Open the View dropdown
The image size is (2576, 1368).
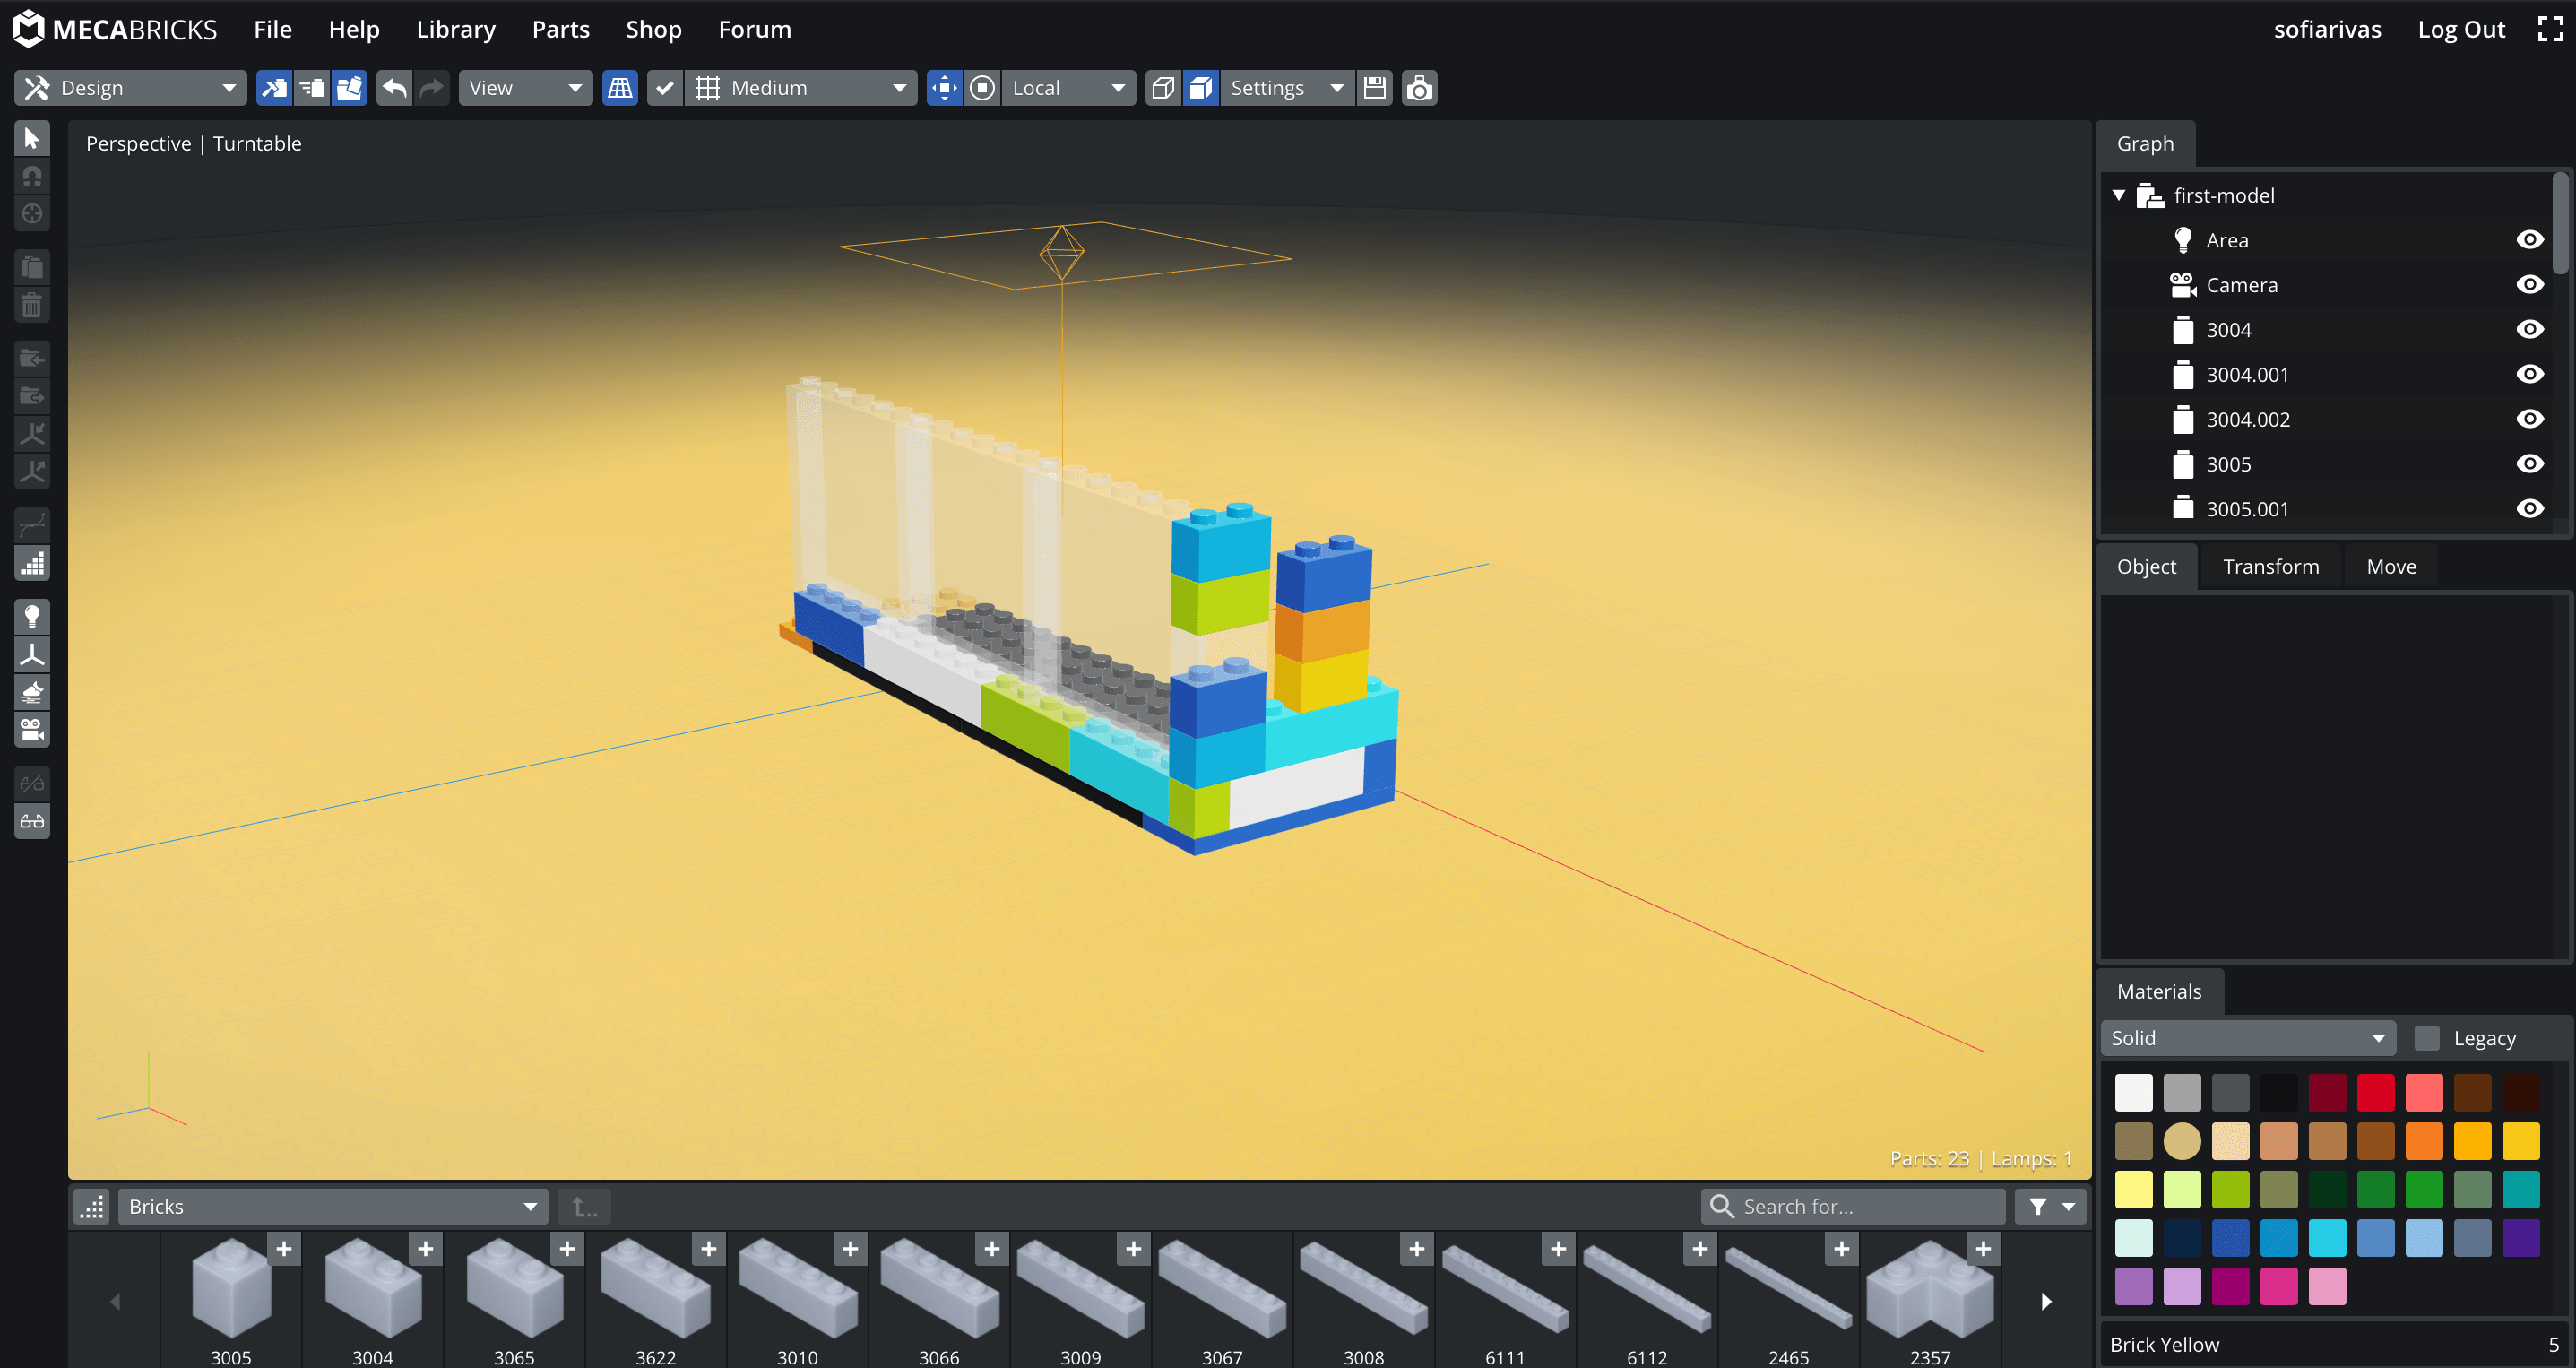pos(525,88)
